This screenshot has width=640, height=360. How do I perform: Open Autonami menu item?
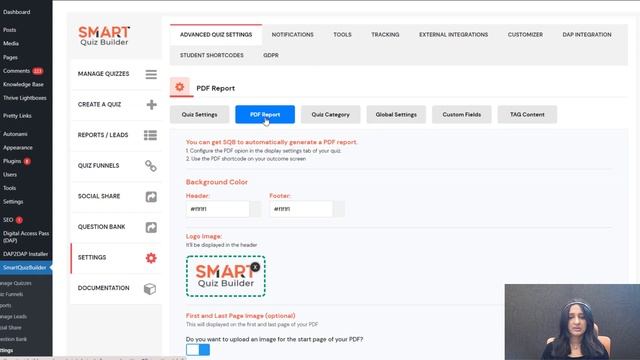(15, 134)
